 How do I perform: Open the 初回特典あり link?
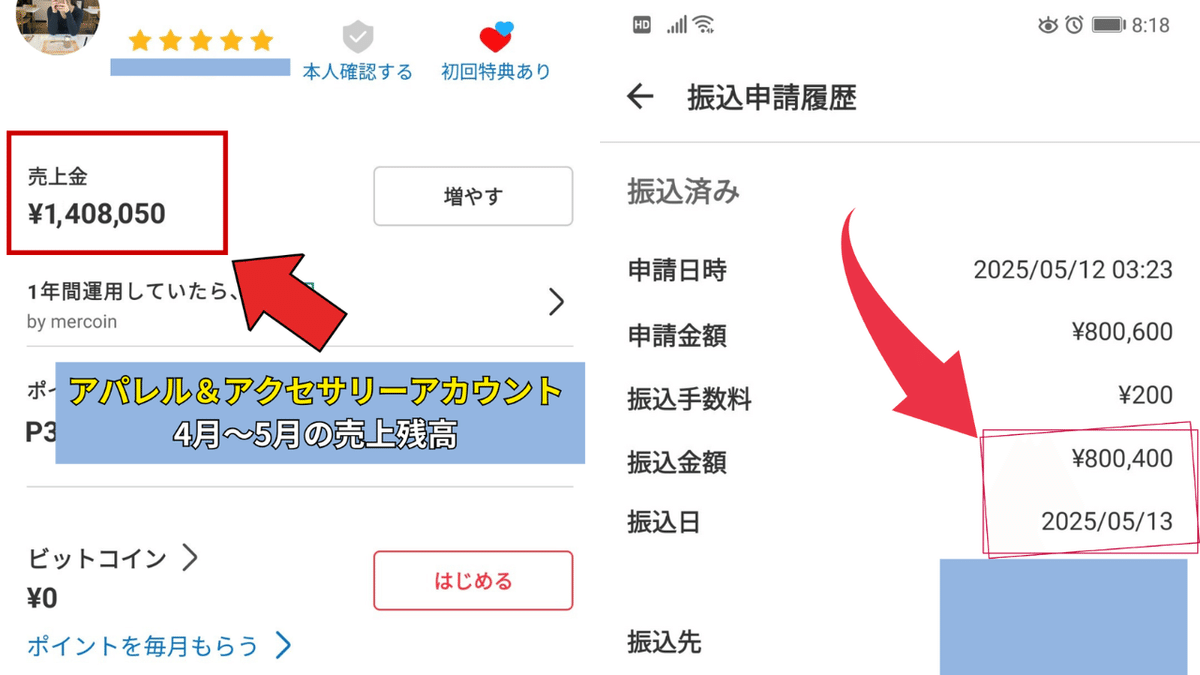point(496,72)
